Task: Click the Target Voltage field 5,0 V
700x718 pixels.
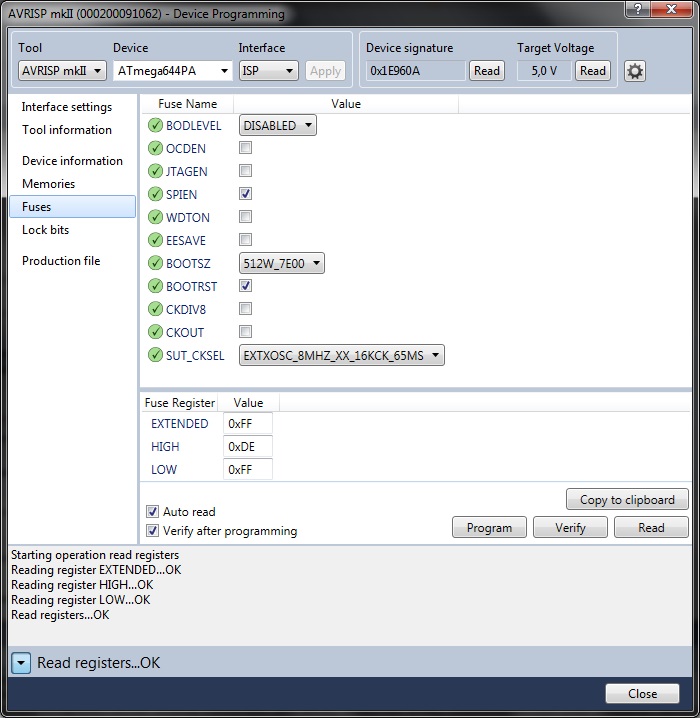Action: coord(544,71)
